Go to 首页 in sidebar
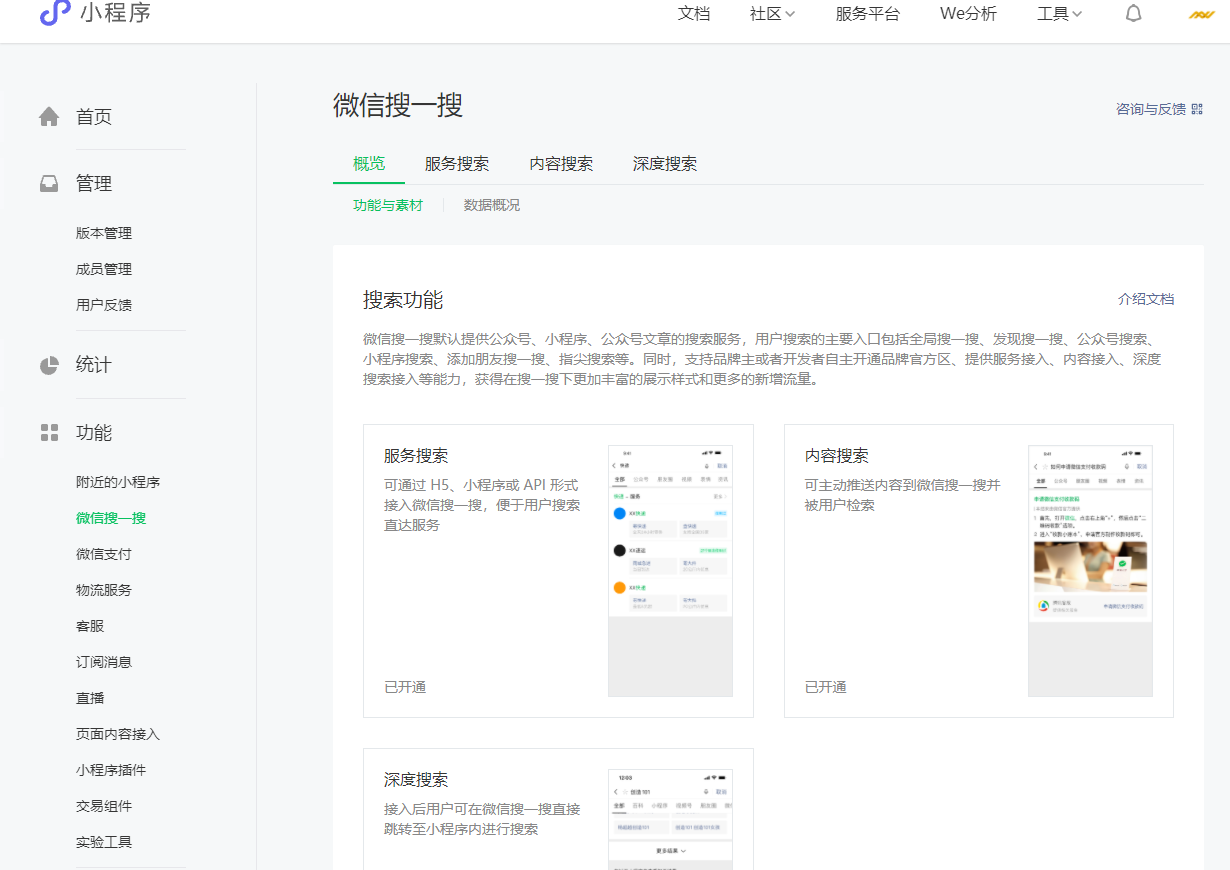This screenshot has height=870, width=1230. pos(94,117)
